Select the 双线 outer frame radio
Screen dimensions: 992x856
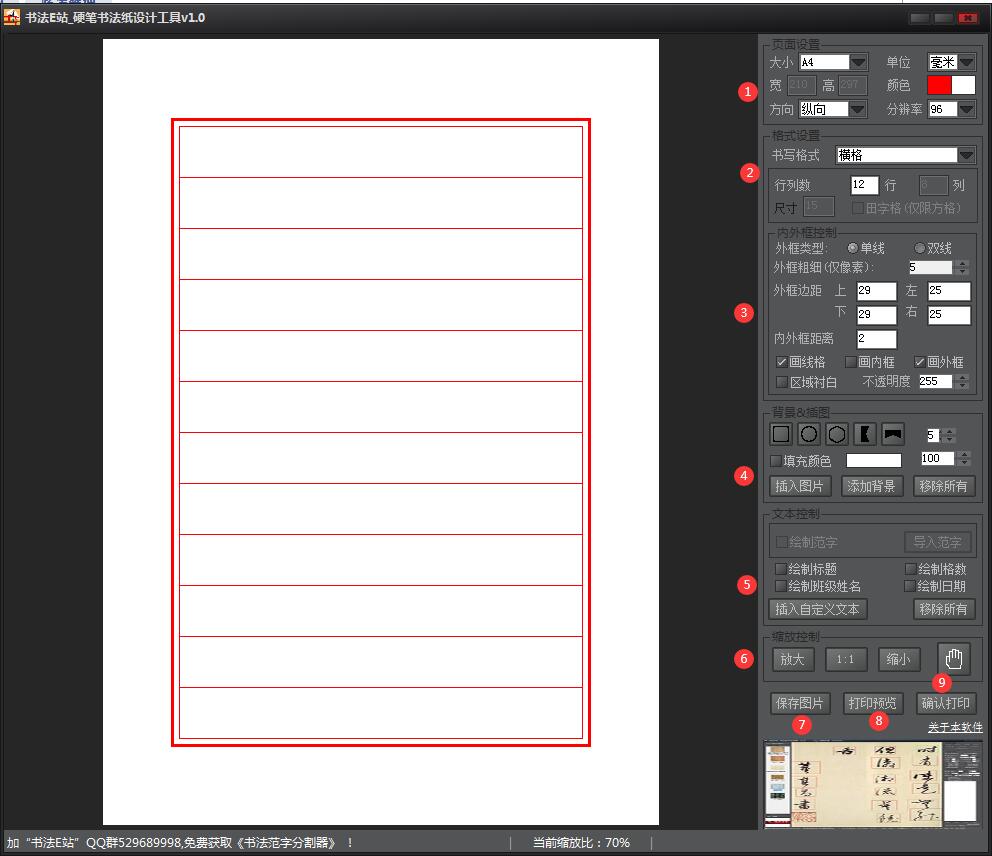[919, 247]
